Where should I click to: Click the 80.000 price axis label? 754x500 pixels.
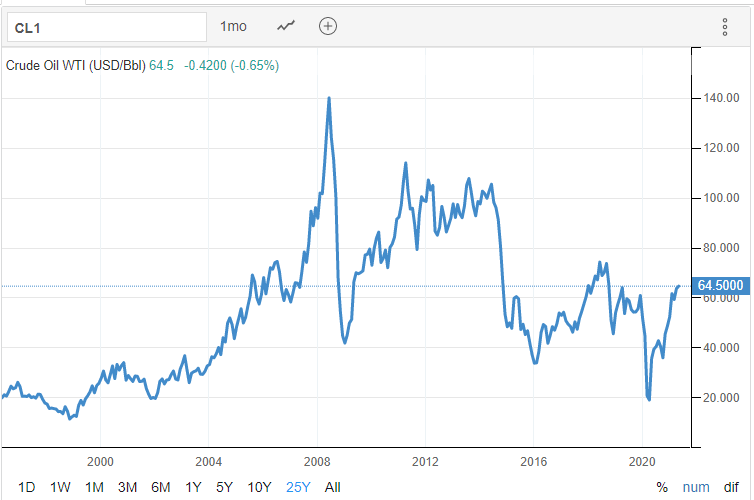click(721, 248)
